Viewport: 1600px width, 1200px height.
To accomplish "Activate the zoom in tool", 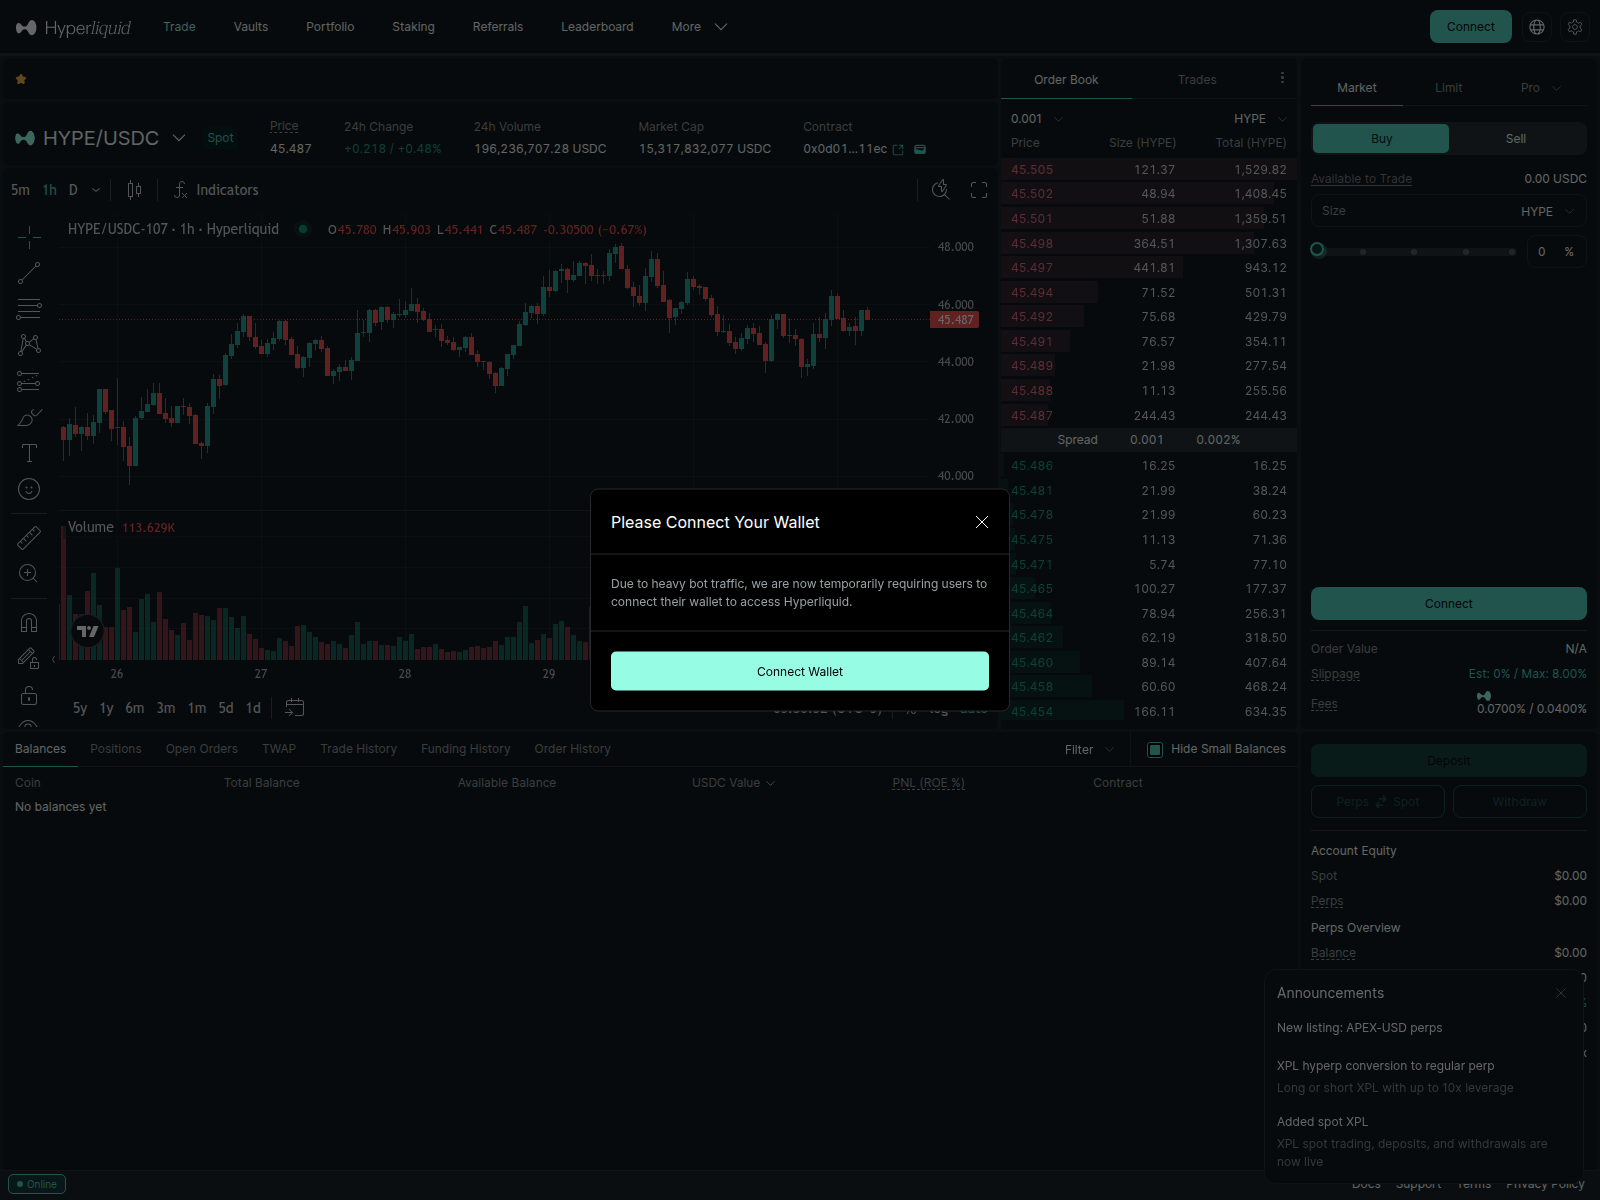I will [x=29, y=574].
